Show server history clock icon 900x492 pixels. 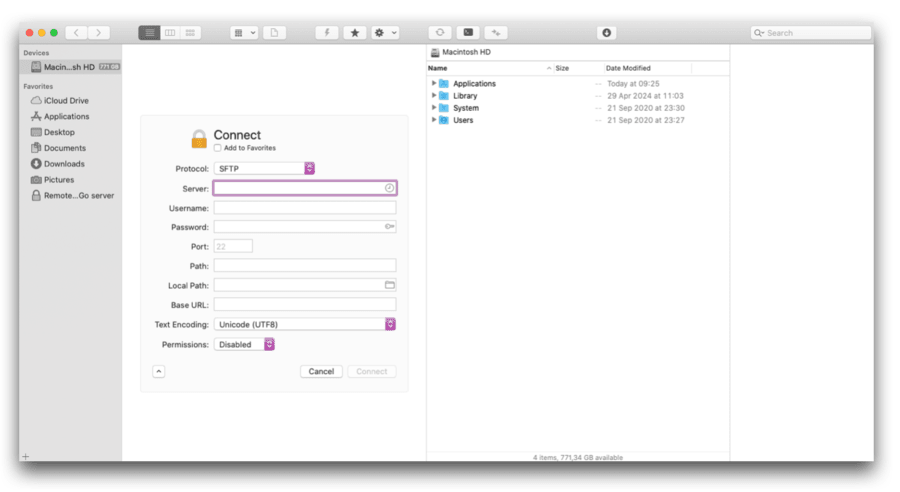(x=389, y=188)
